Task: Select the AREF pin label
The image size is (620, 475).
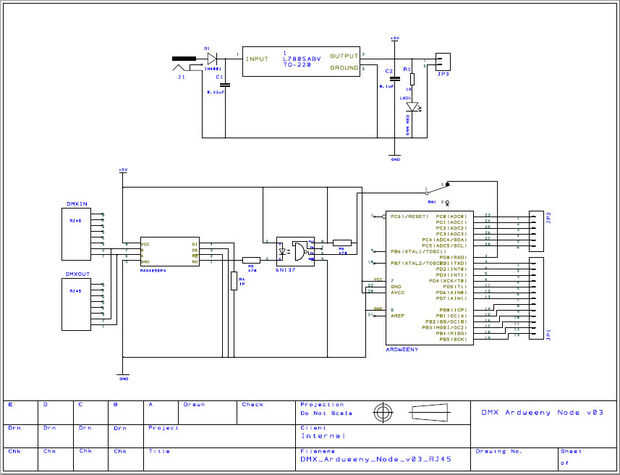Action: pos(397,316)
